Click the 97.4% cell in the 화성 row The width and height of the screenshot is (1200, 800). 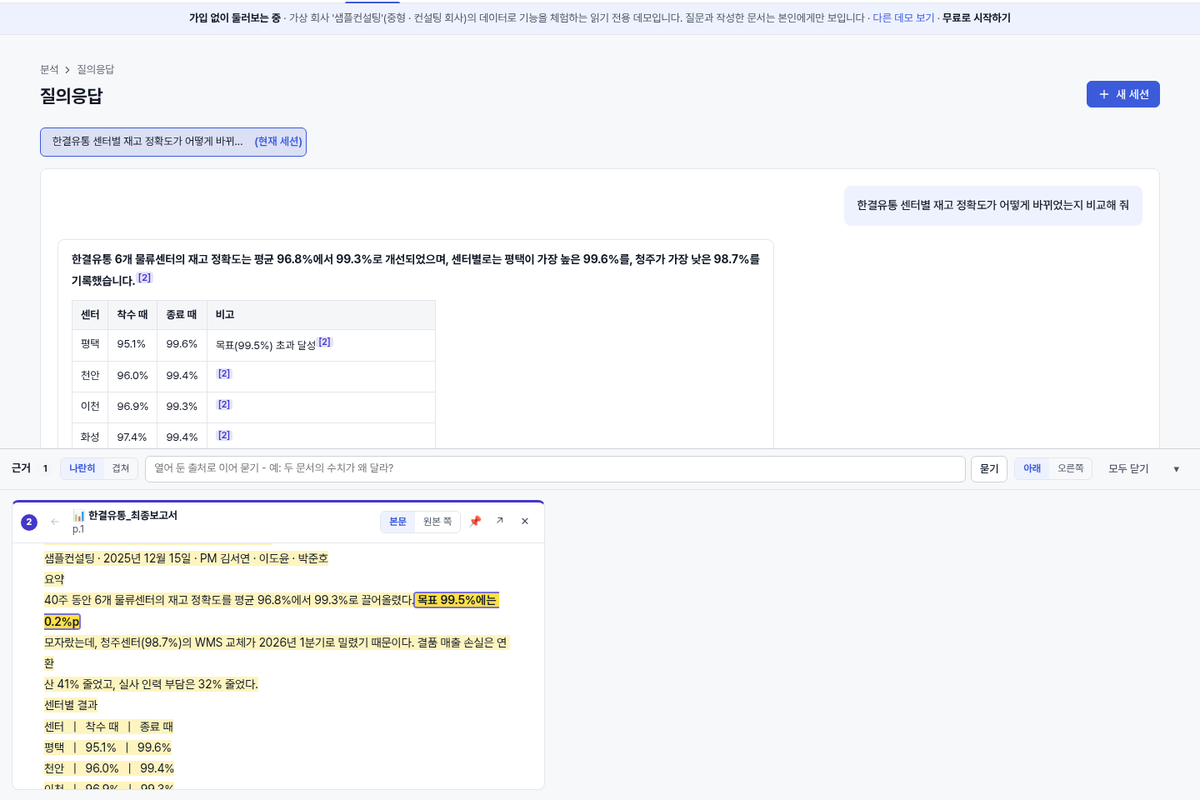(x=132, y=437)
